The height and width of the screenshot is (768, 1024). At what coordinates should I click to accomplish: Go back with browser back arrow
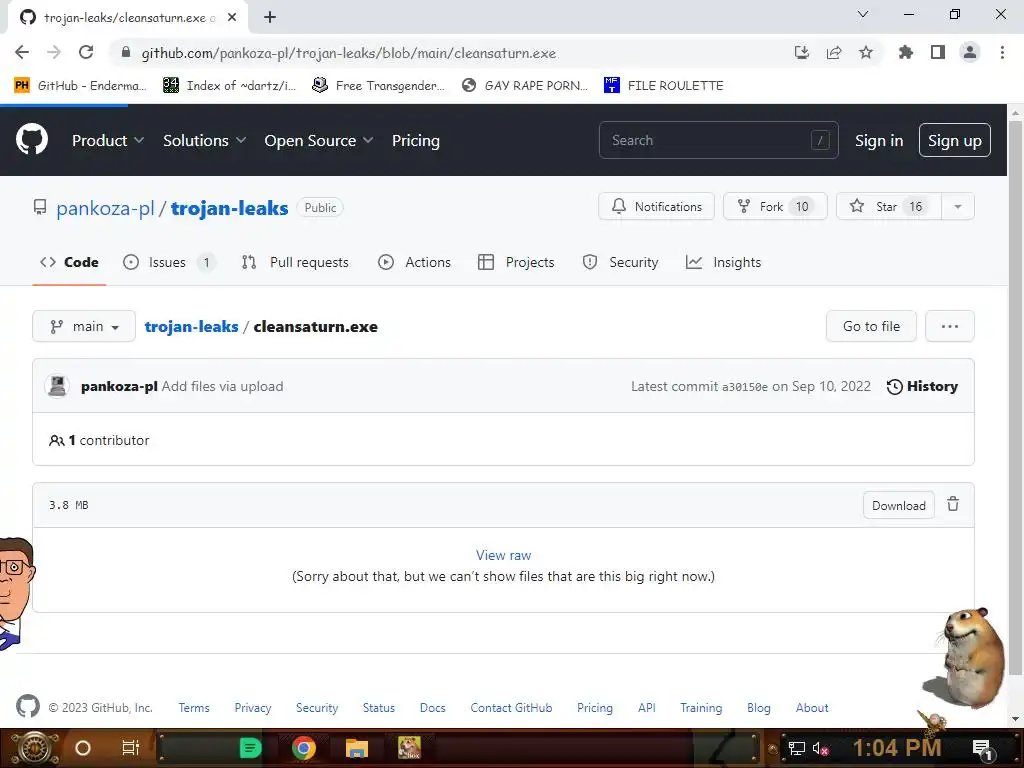(22, 52)
